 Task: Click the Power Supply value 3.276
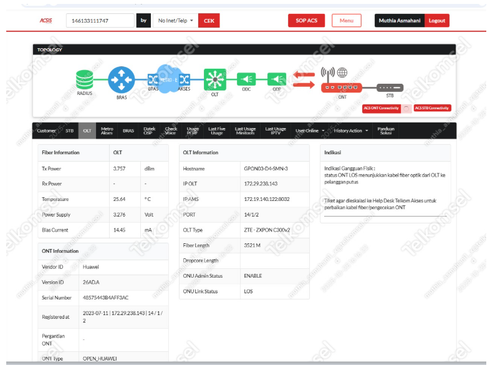(x=119, y=215)
